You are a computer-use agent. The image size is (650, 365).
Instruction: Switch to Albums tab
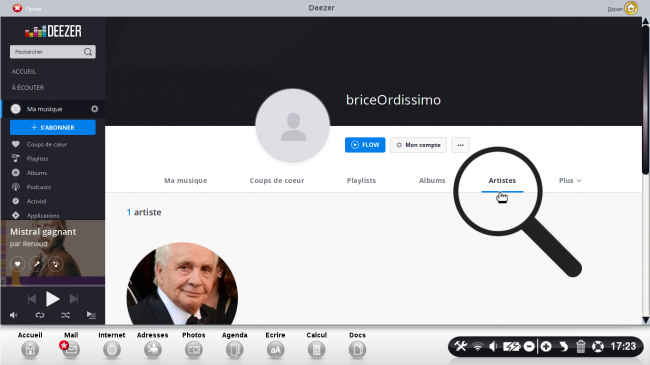[432, 180]
